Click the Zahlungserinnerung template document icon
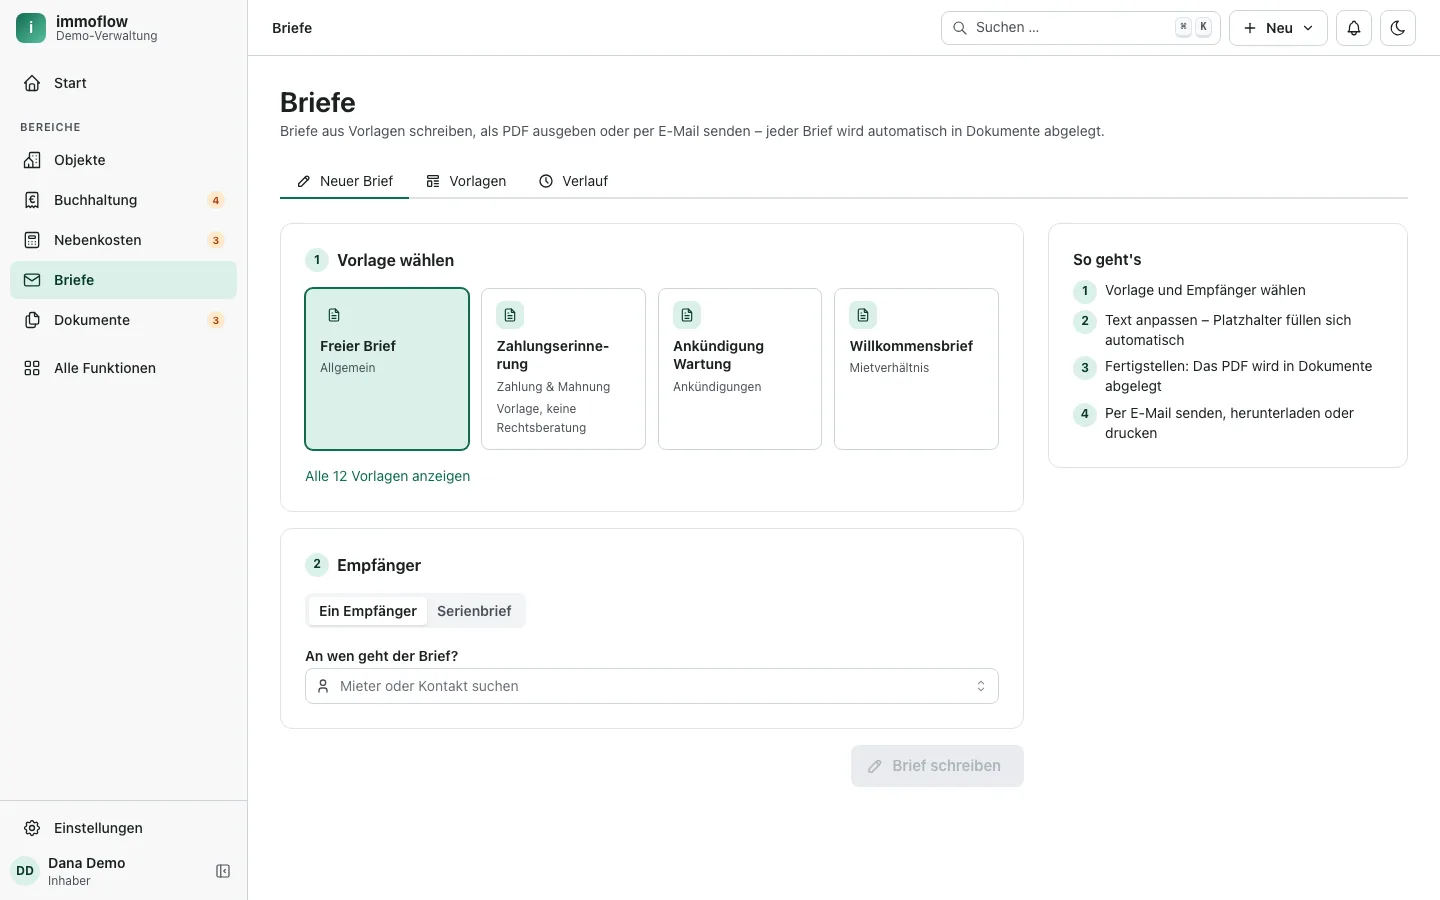The height and width of the screenshot is (900, 1440). [x=510, y=315]
